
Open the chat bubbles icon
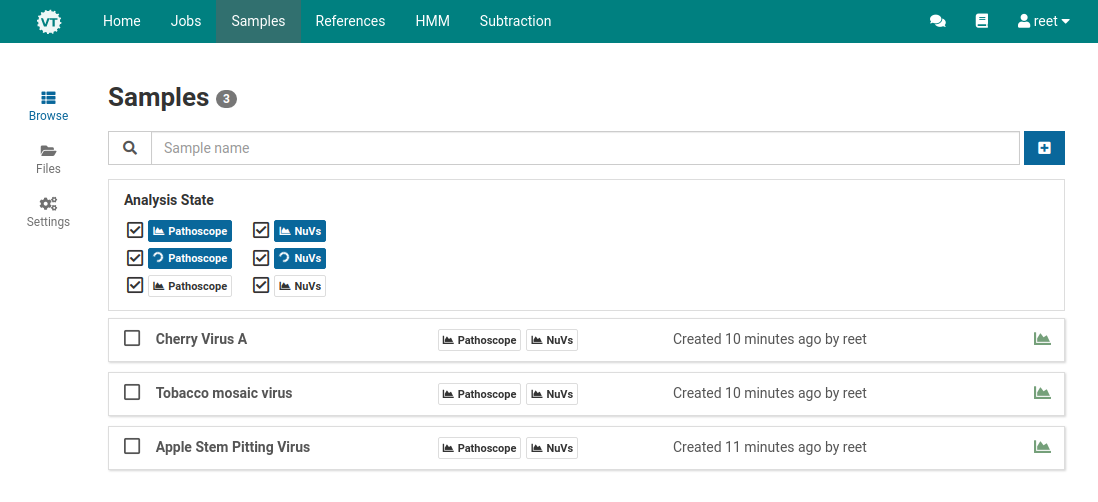click(937, 21)
